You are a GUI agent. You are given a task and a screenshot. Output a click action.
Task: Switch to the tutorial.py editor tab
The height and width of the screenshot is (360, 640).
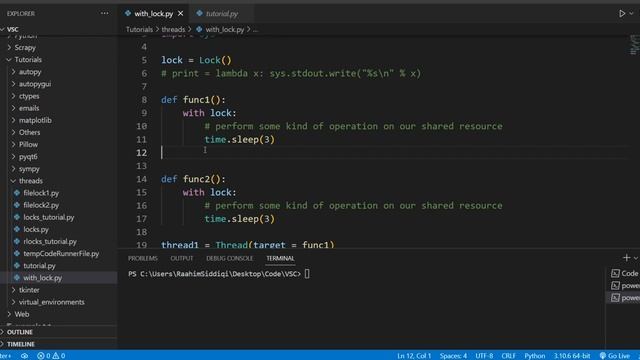coord(222,13)
